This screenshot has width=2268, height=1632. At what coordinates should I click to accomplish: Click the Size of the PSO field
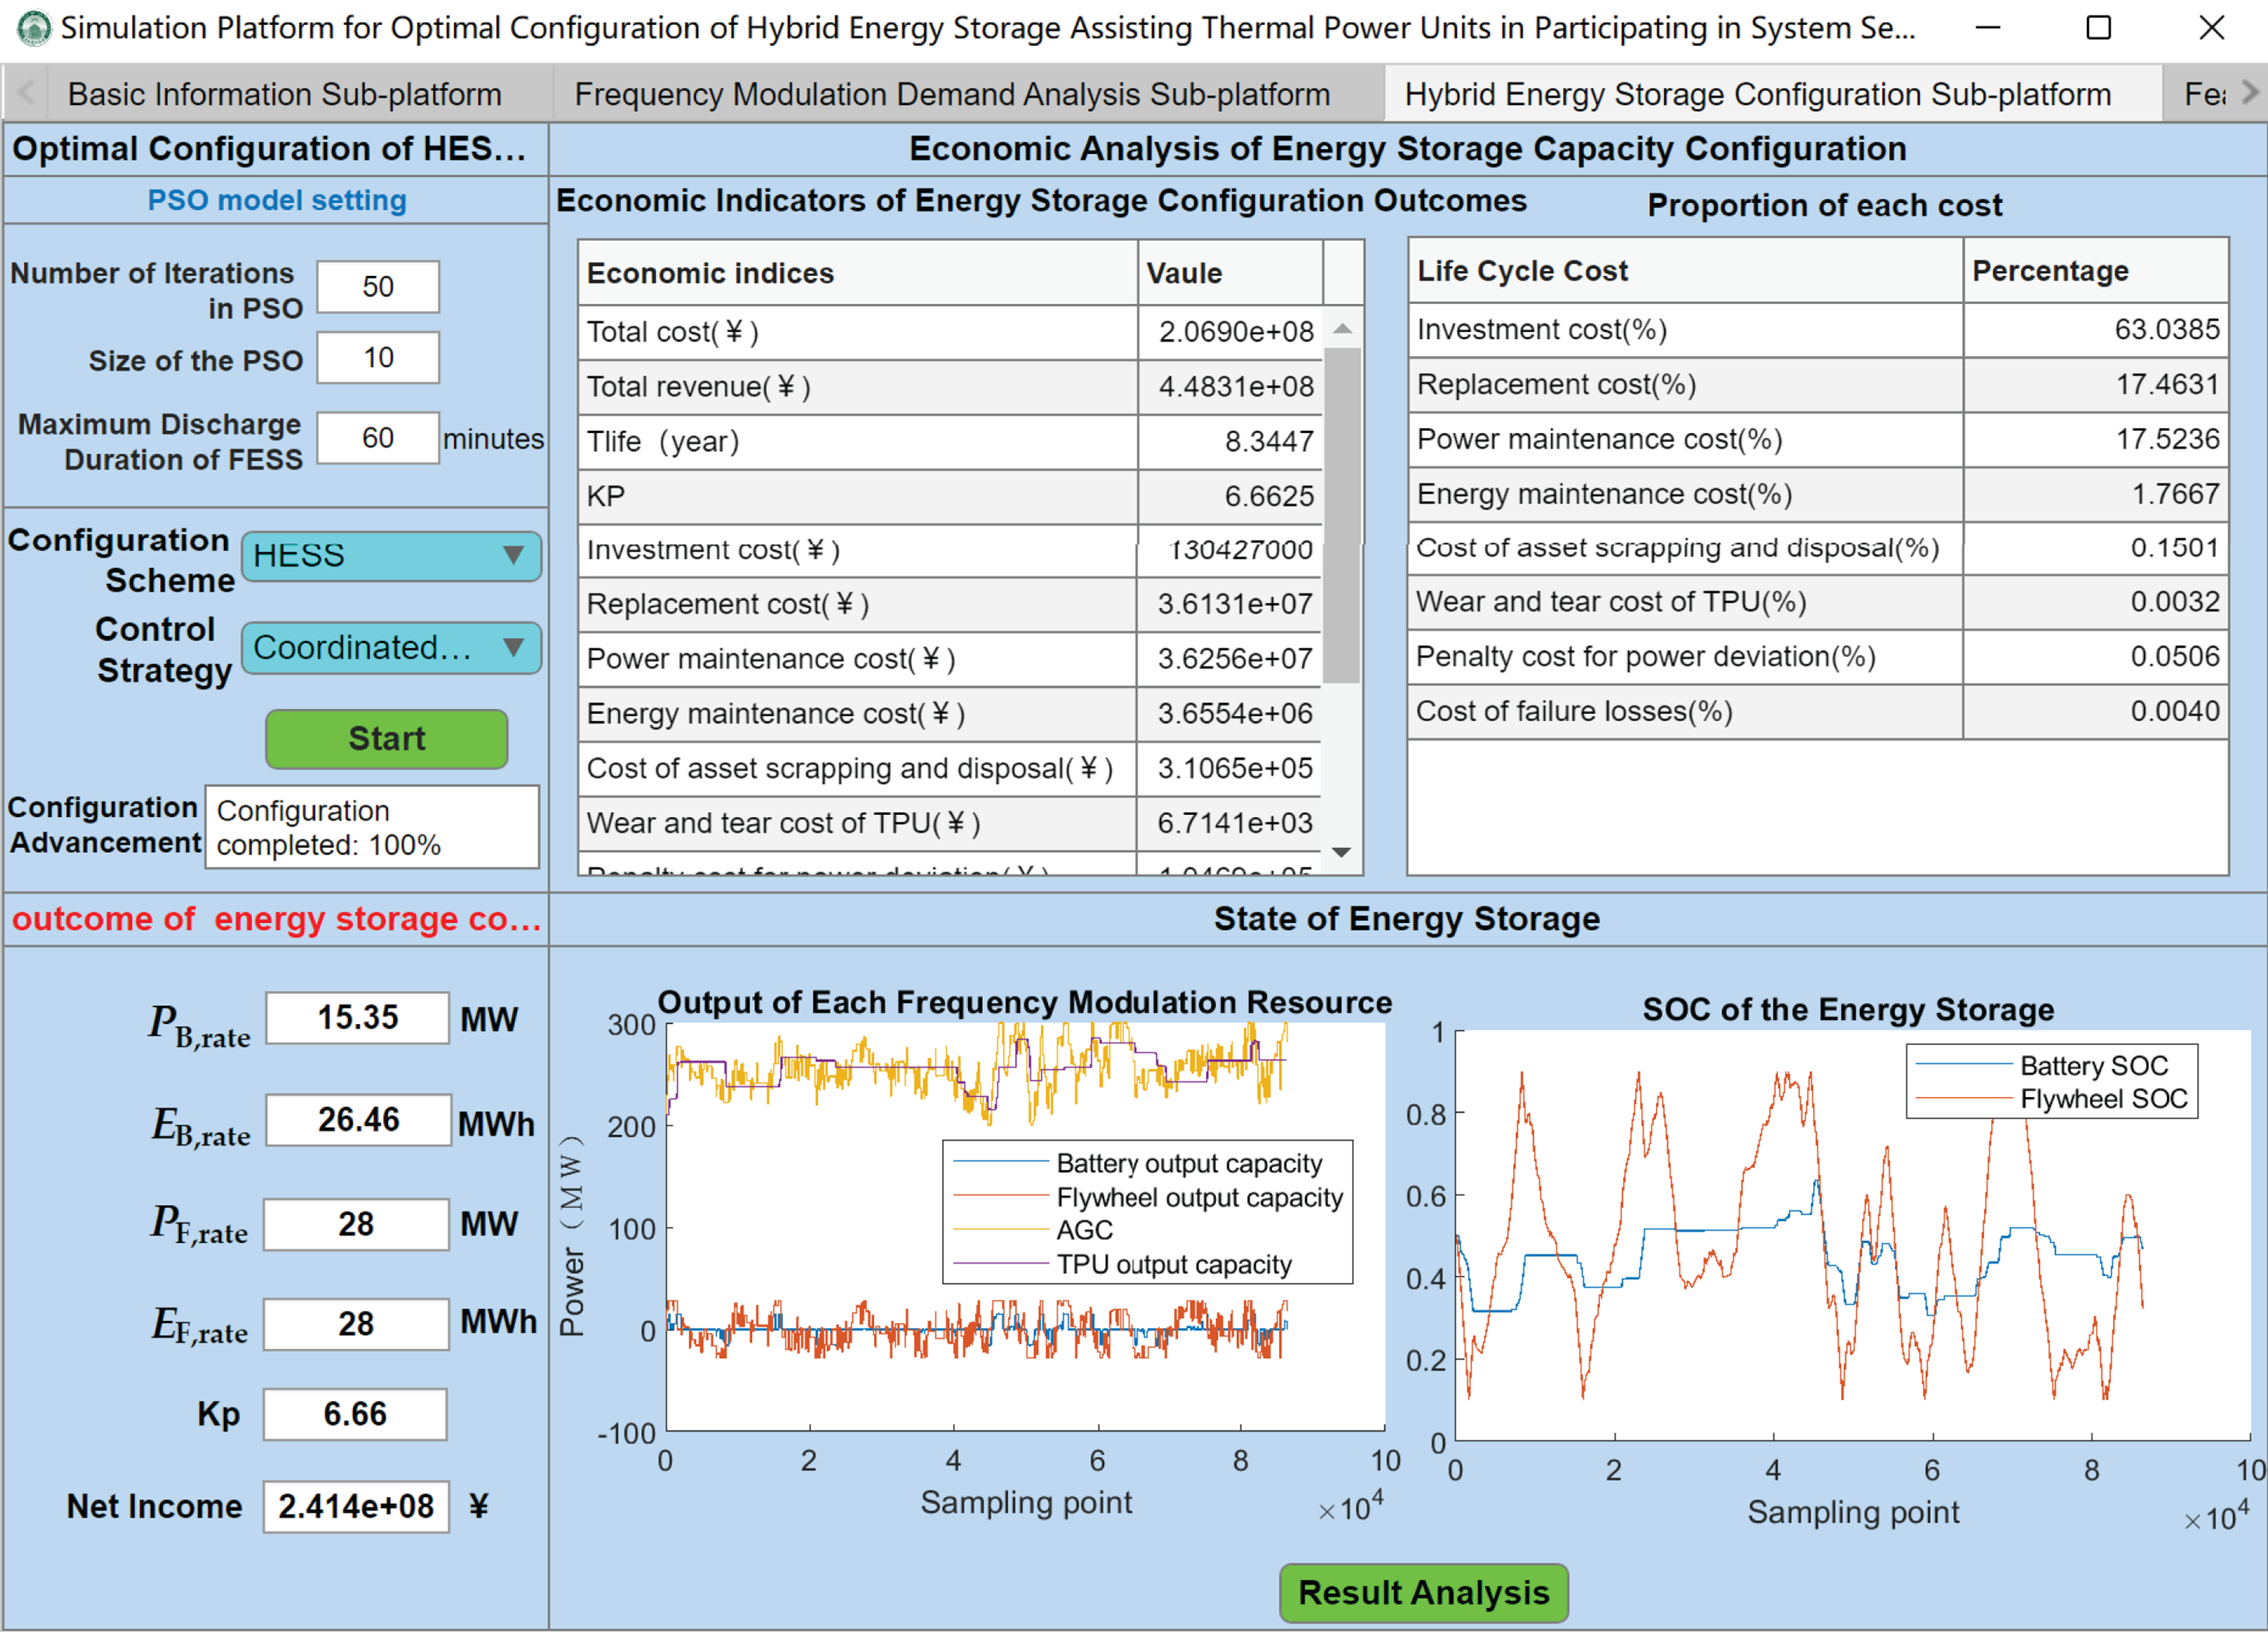click(378, 358)
